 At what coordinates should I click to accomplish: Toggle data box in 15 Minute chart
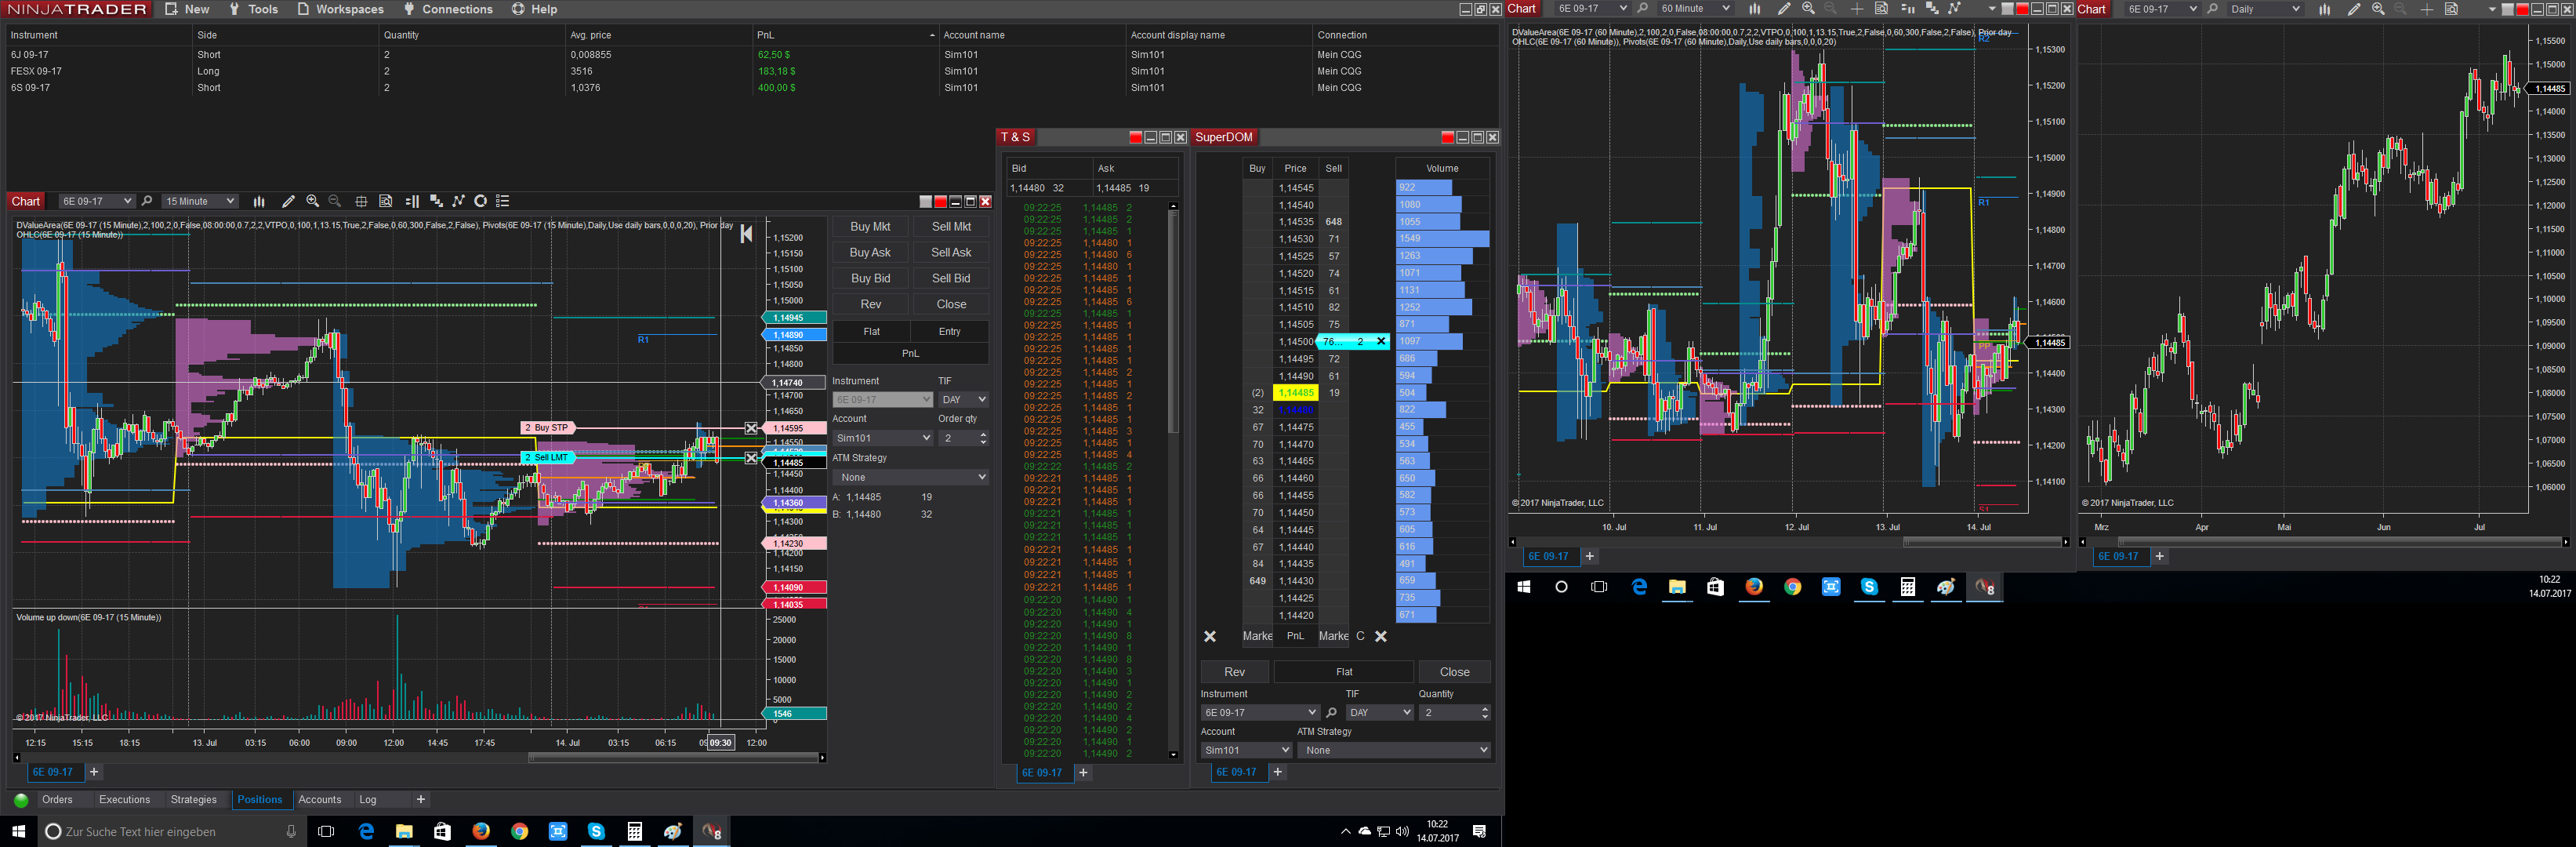click(x=386, y=201)
